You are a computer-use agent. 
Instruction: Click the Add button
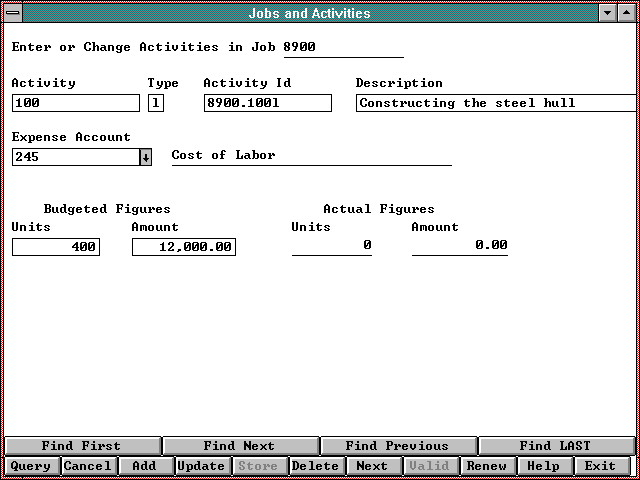click(145, 466)
